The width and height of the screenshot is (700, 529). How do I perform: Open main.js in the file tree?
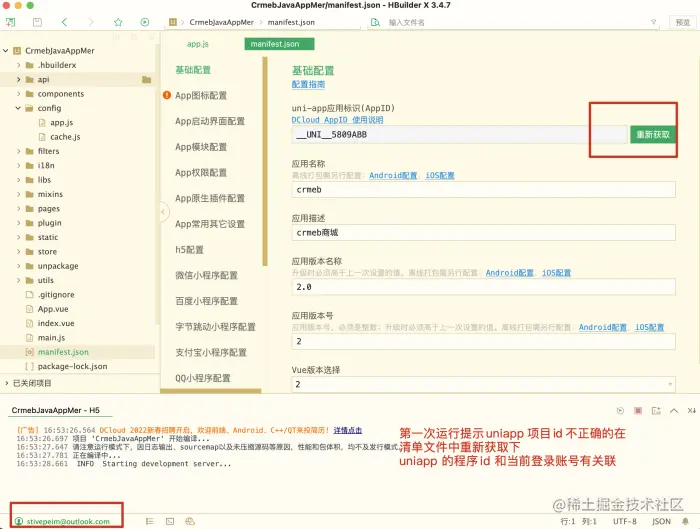click(x=51, y=338)
